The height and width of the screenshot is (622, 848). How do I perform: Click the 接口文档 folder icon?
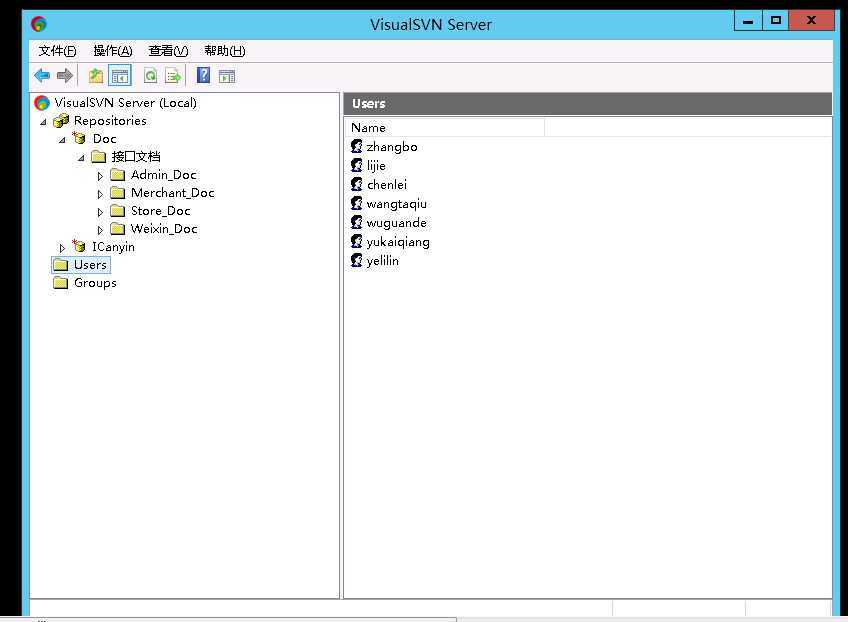(x=98, y=157)
